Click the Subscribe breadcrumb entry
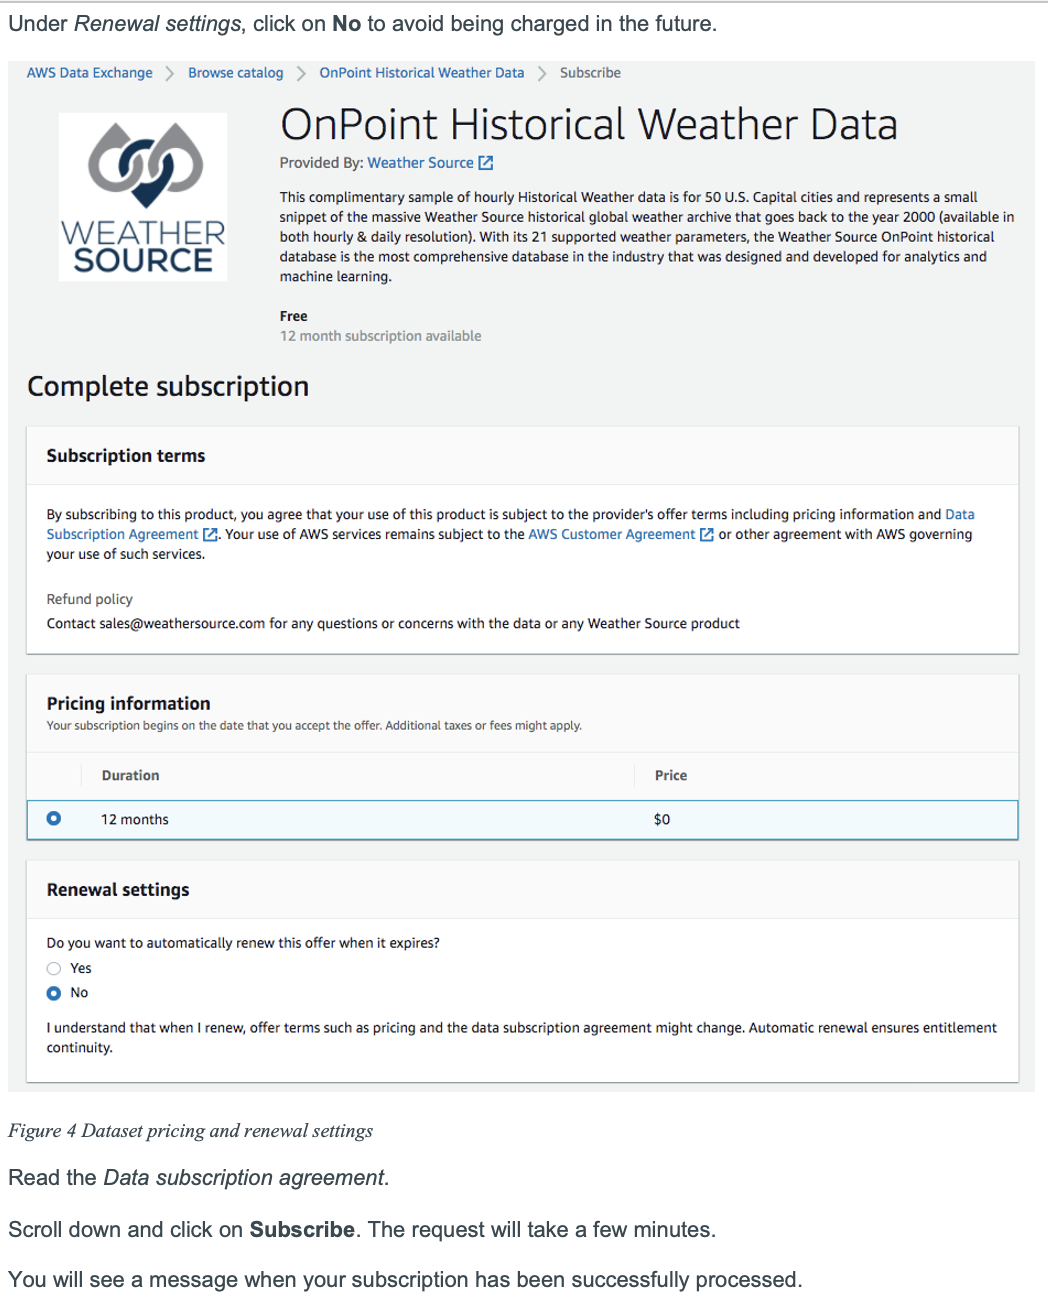The width and height of the screenshot is (1048, 1310). pyautogui.click(x=590, y=72)
